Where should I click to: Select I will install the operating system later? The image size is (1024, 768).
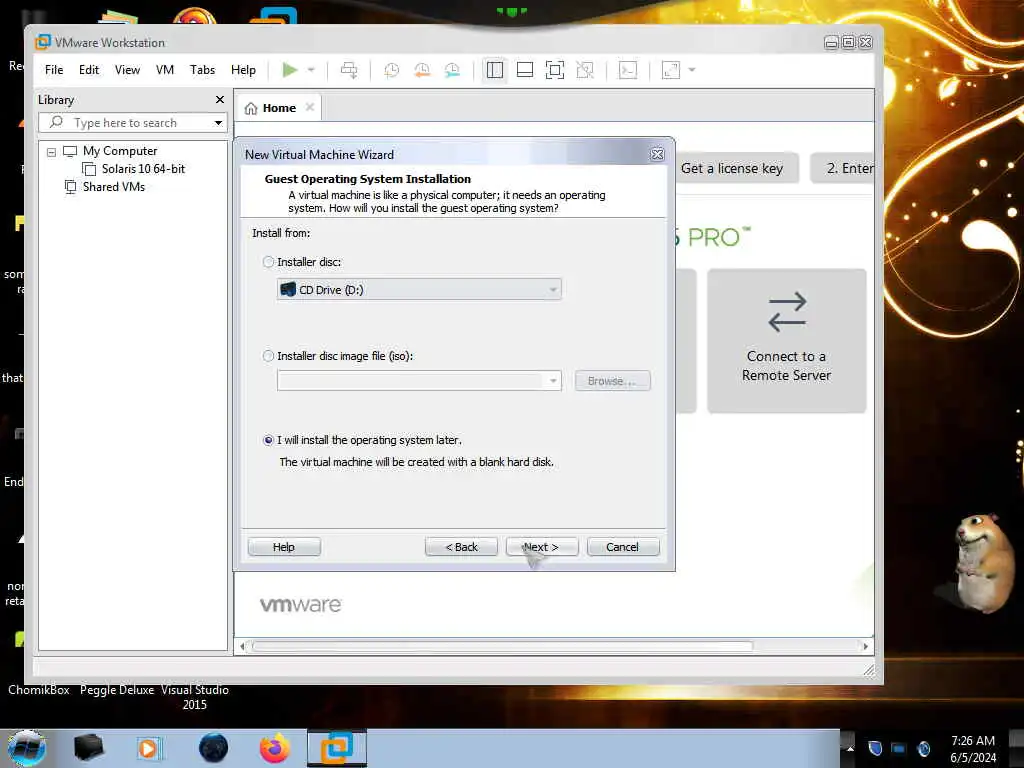[x=268, y=440]
